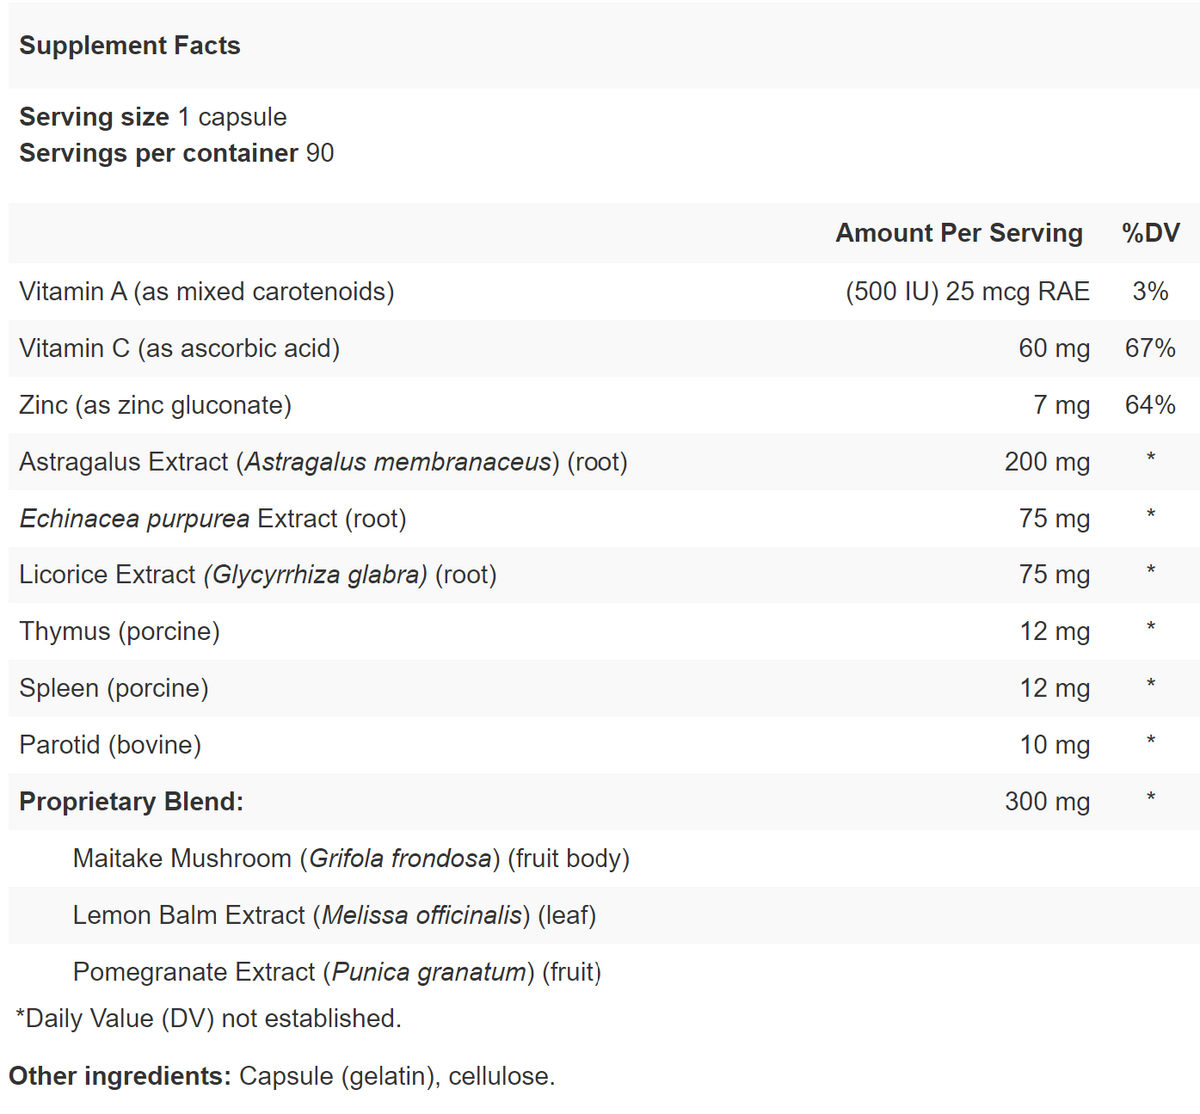Click the Proprietary Blend heading

point(132,802)
